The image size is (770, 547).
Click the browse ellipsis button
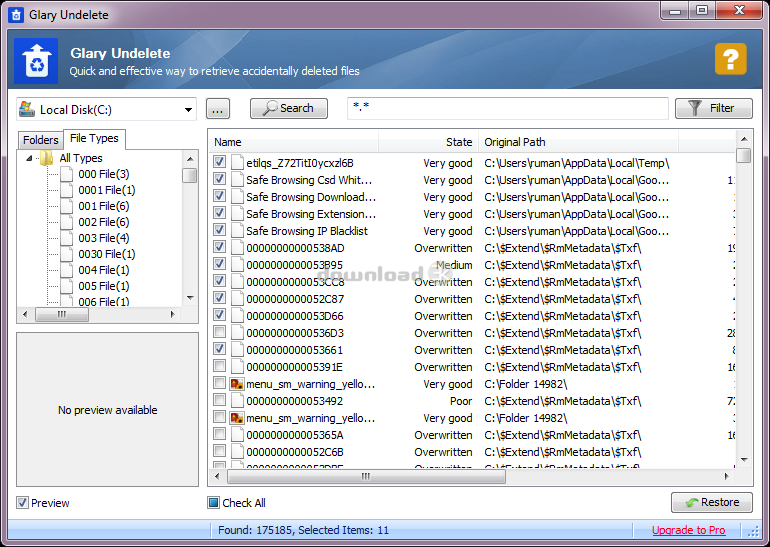[x=218, y=109]
